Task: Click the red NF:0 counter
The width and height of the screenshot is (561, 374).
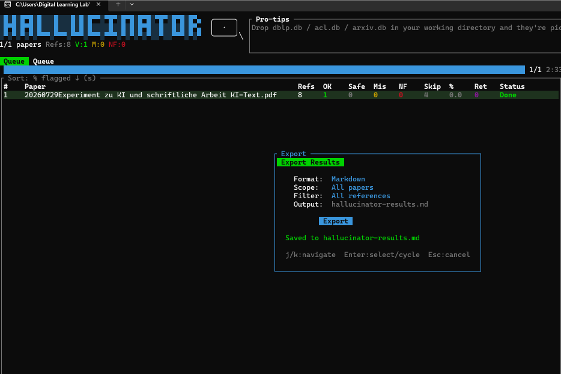Action: [x=117, y=45]
